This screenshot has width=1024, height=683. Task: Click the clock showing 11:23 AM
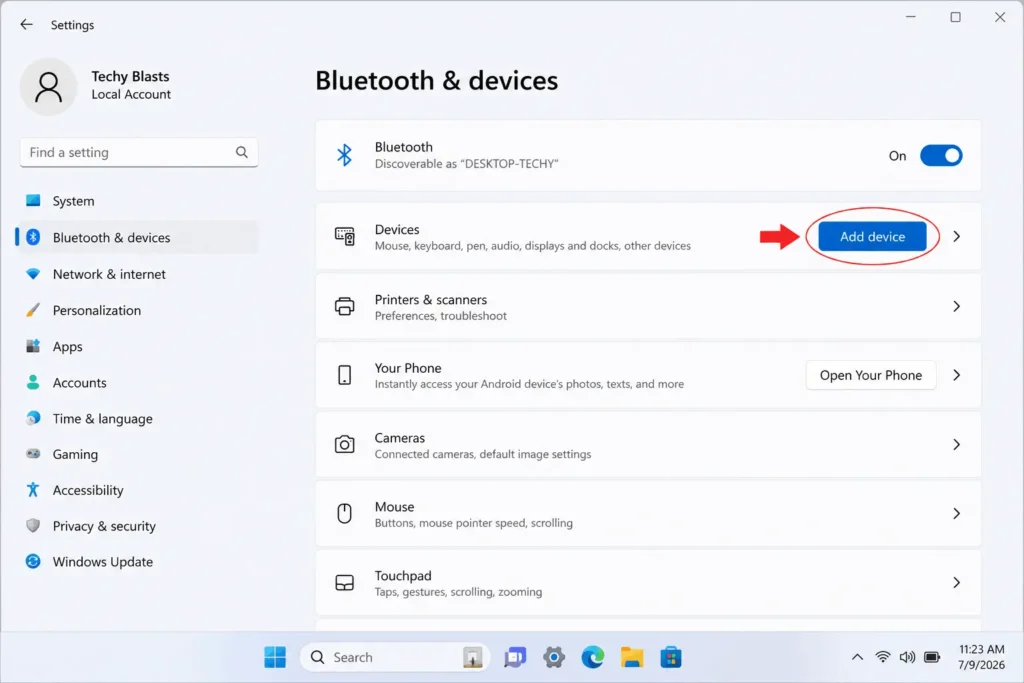(x=982, y=650)
